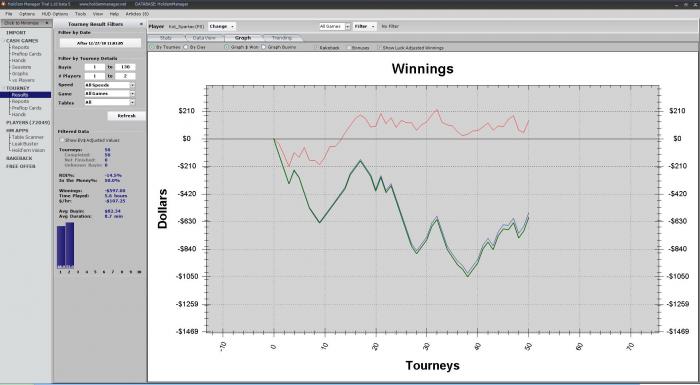700x385 pixels.
Task: Expand the Tables dropdown
Action: tap(132, 102)
